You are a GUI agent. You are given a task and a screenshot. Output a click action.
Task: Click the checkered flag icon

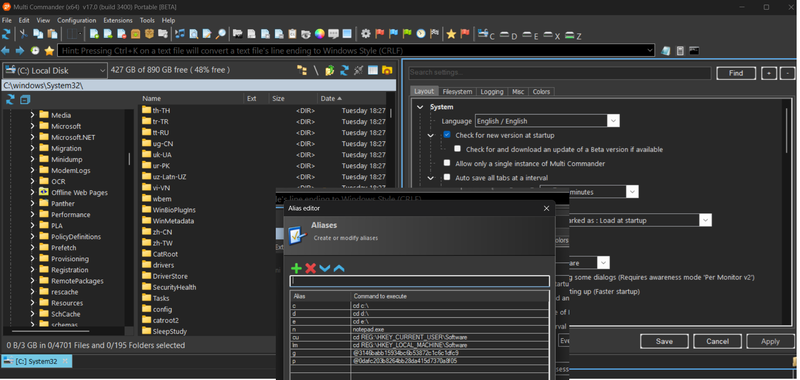(x=434, y=34)
